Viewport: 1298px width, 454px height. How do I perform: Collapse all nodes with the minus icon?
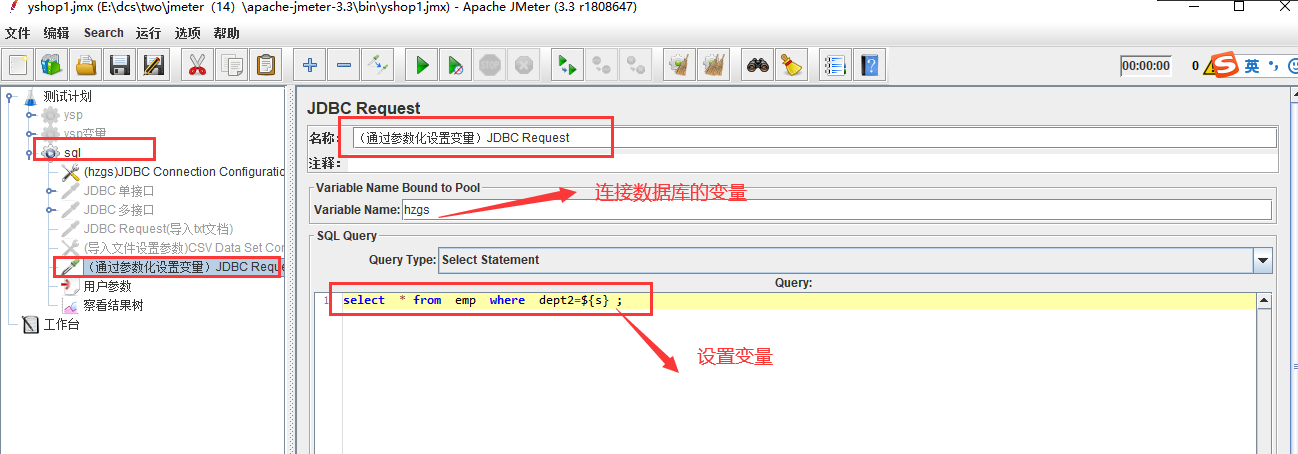(x=344, y=66)
